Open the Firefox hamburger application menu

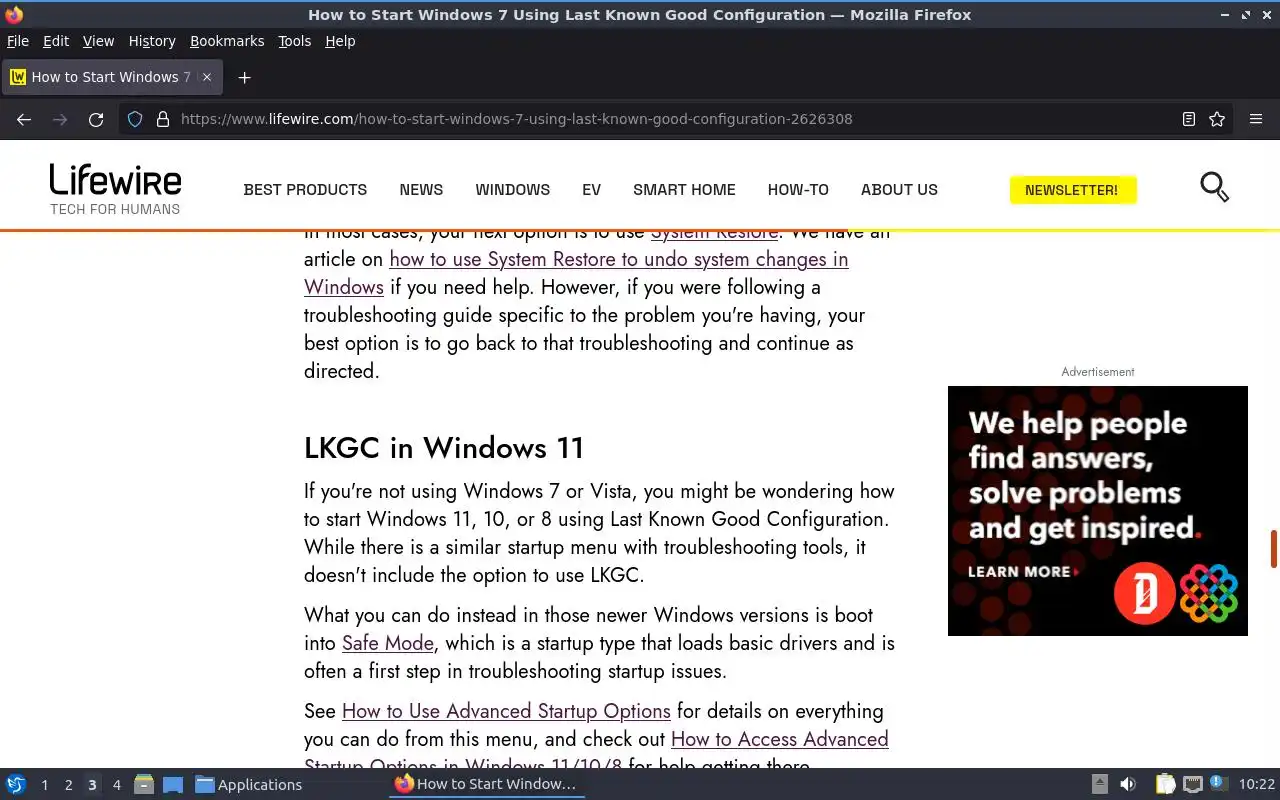tap(1256, 119)
